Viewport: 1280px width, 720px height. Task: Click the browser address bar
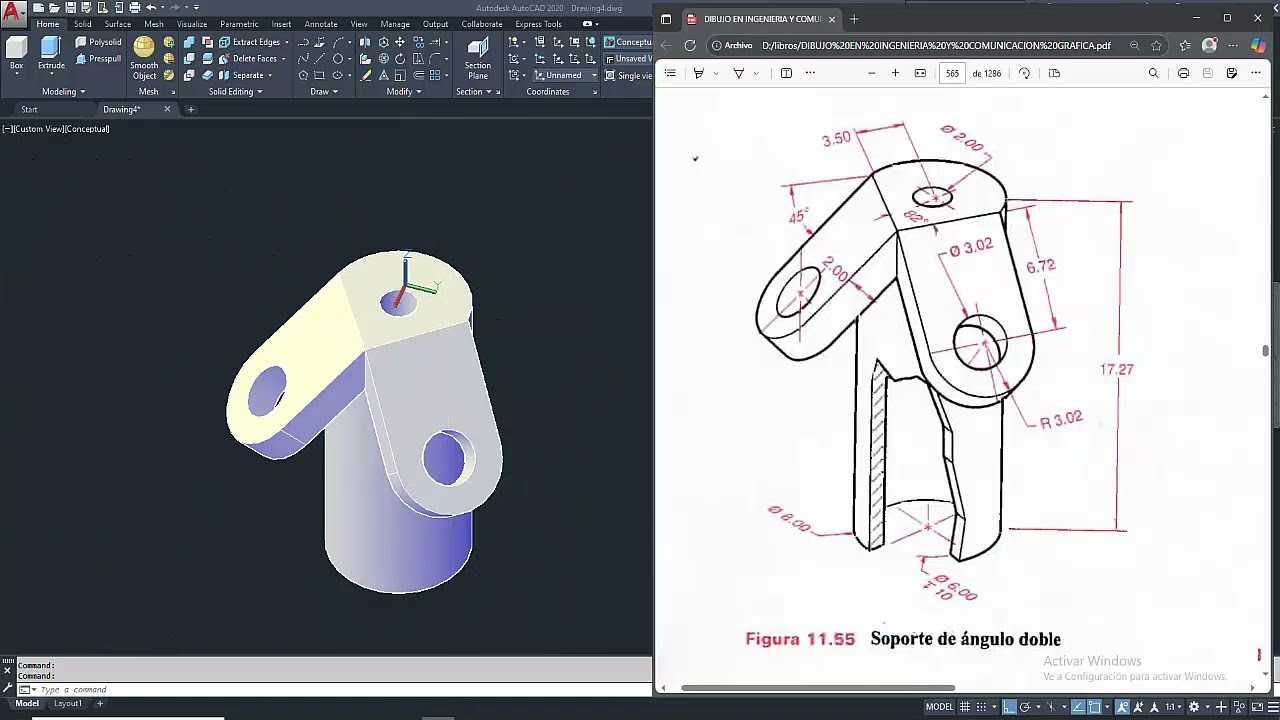935,45
